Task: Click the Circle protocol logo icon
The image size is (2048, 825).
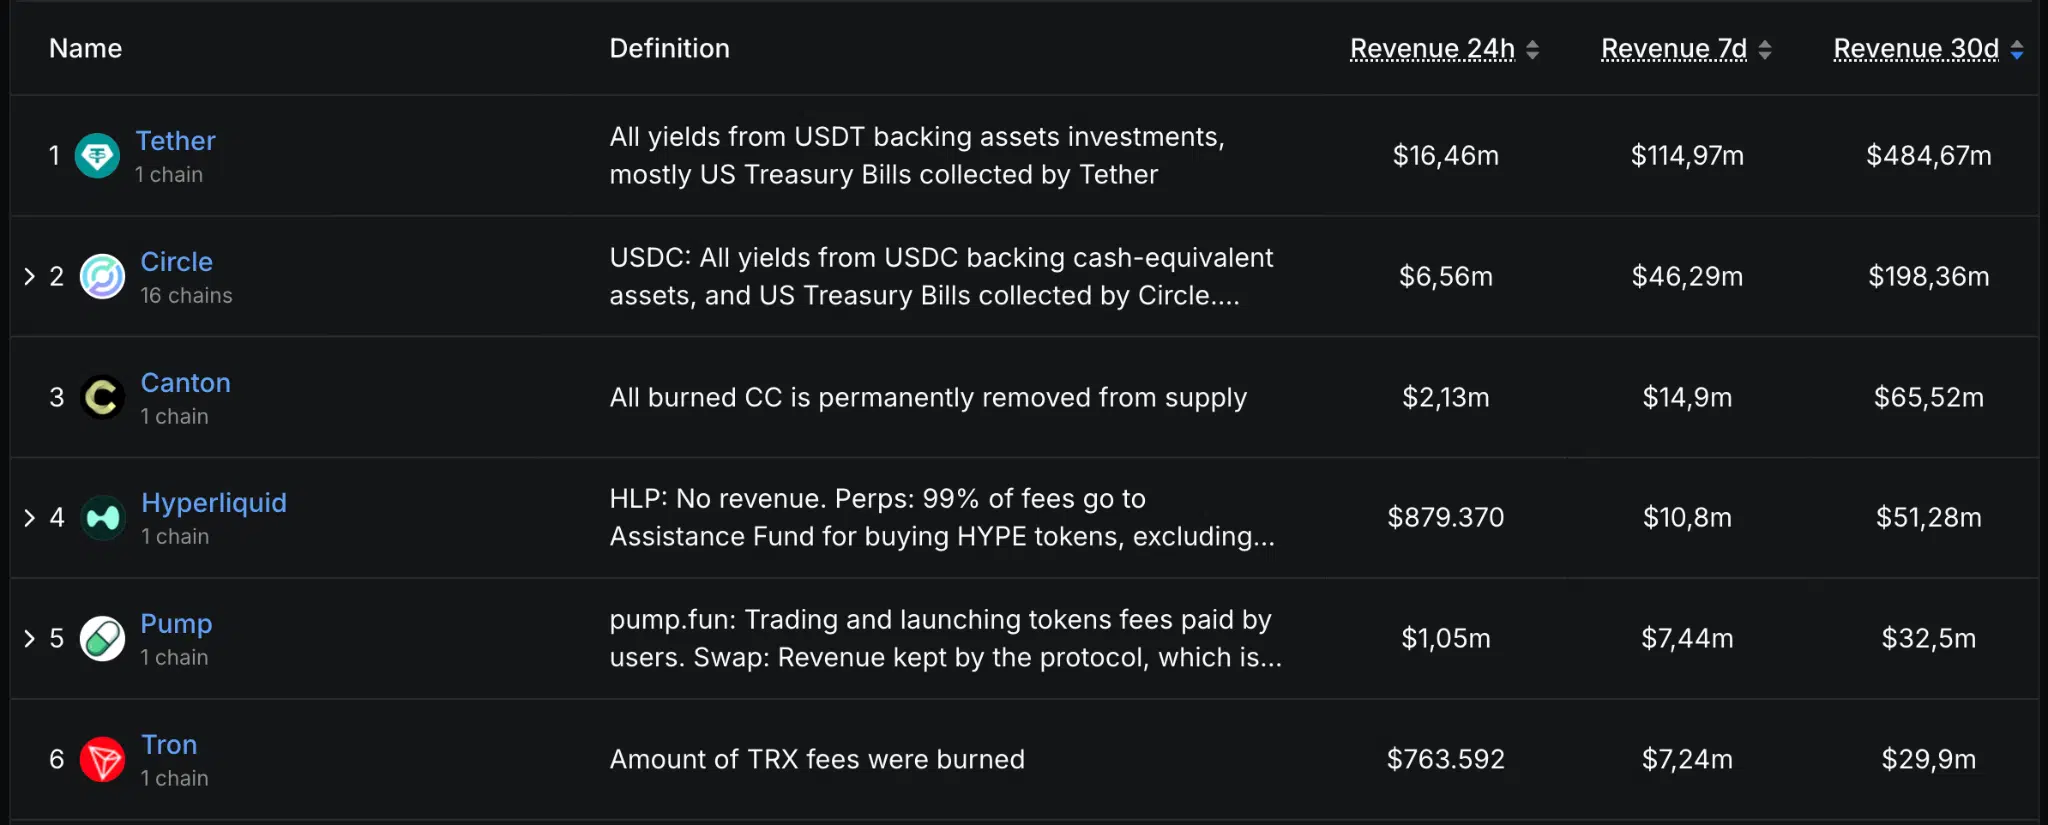Action: tap(102, 277)
